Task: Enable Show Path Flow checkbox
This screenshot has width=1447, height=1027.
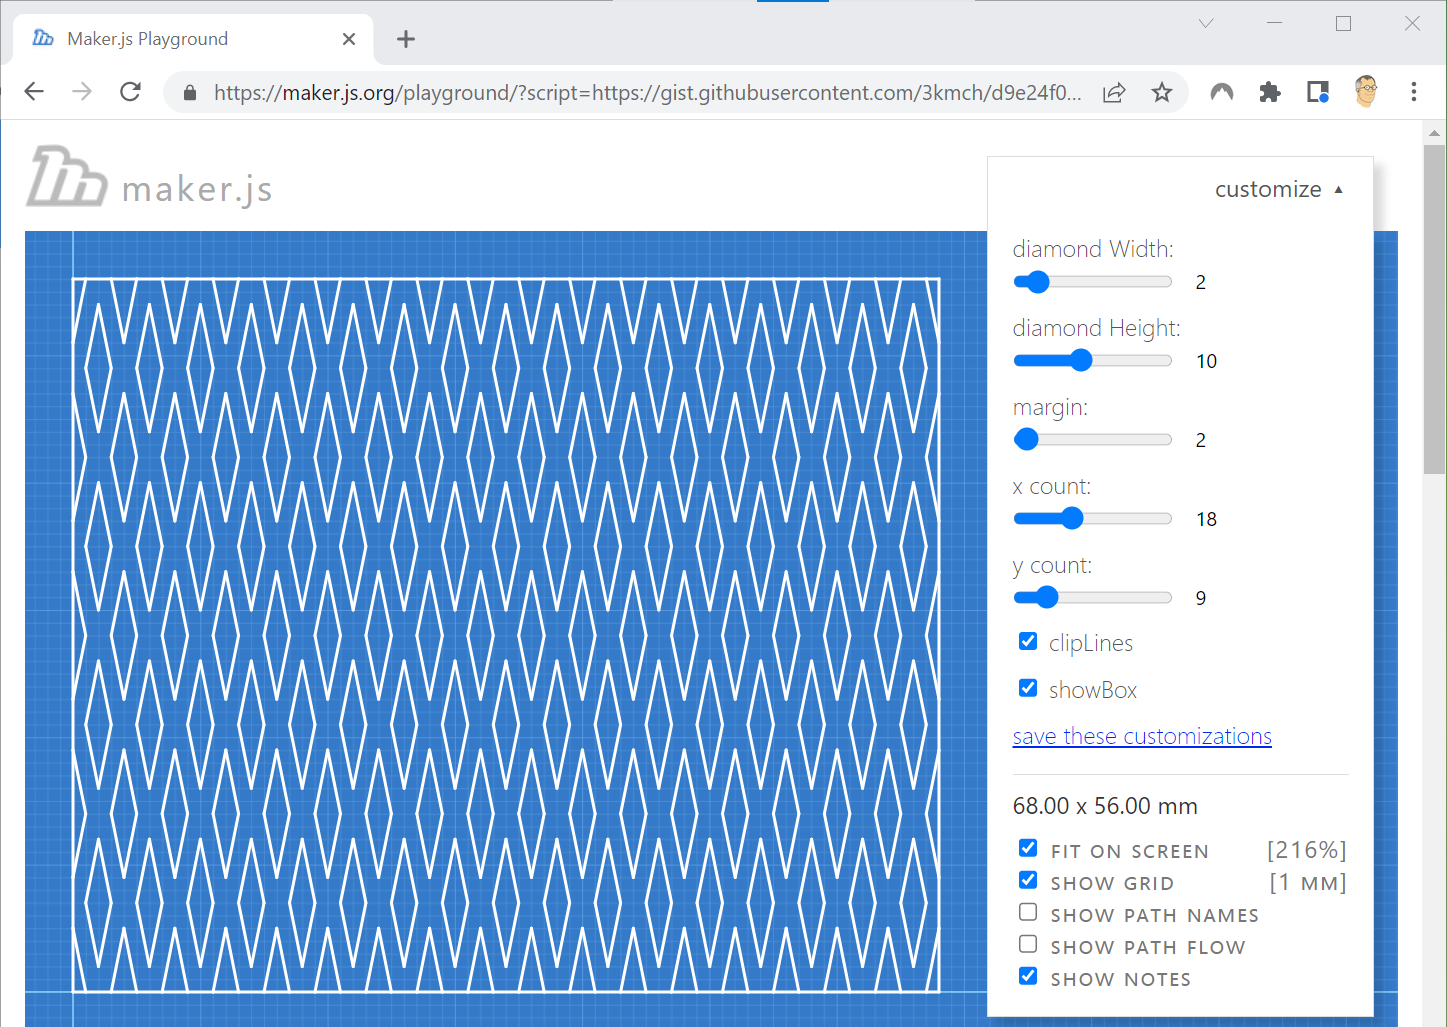Action: pos(1028,944)
